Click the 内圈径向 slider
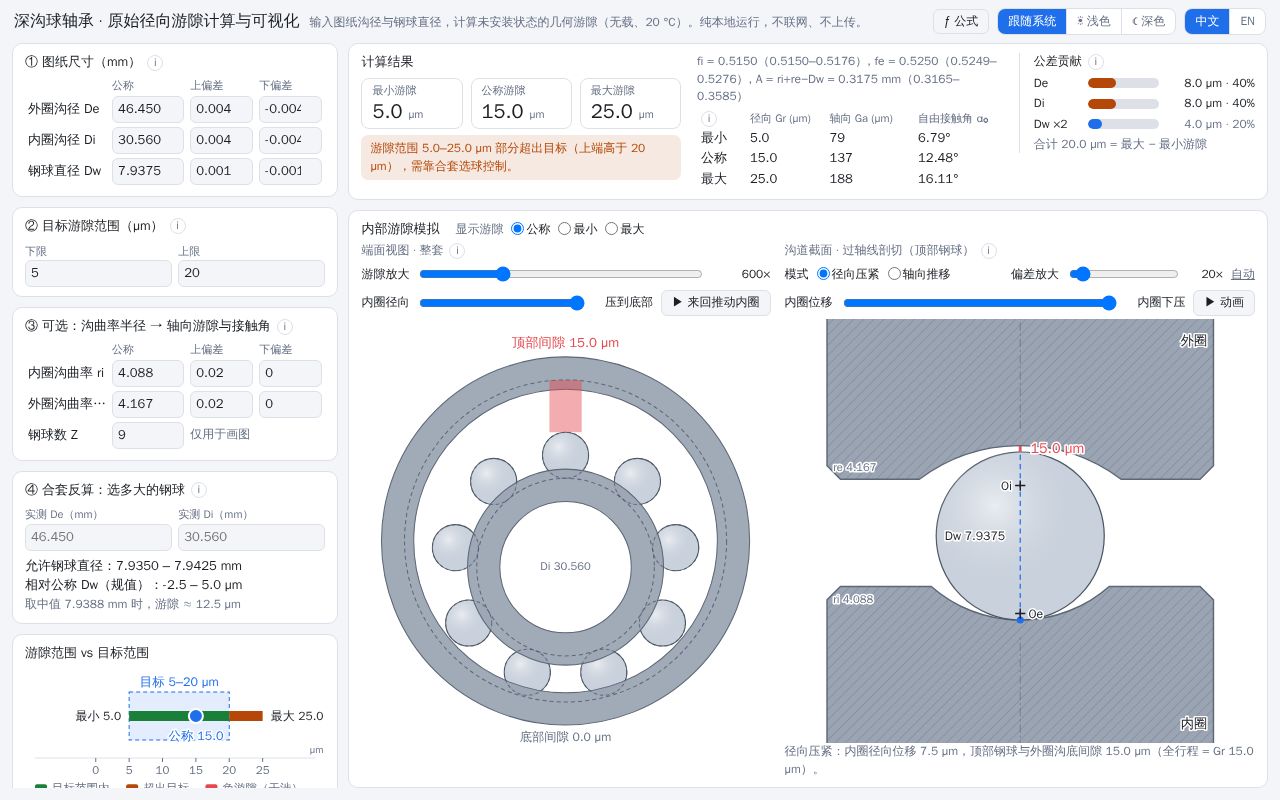This screenshot has height=800, width=1280. (502, 303)
